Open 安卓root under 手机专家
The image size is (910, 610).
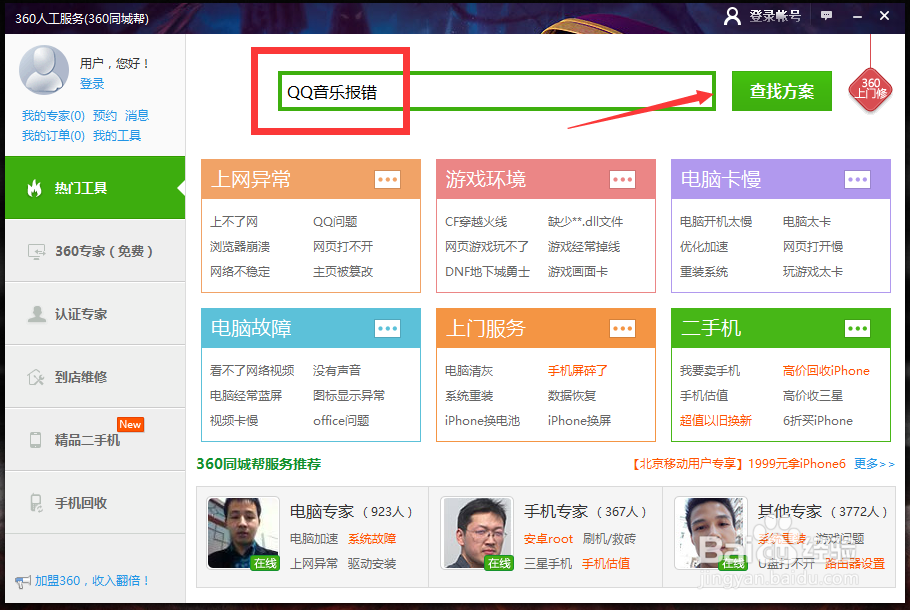pyautogui.click(x=548, y=539)
